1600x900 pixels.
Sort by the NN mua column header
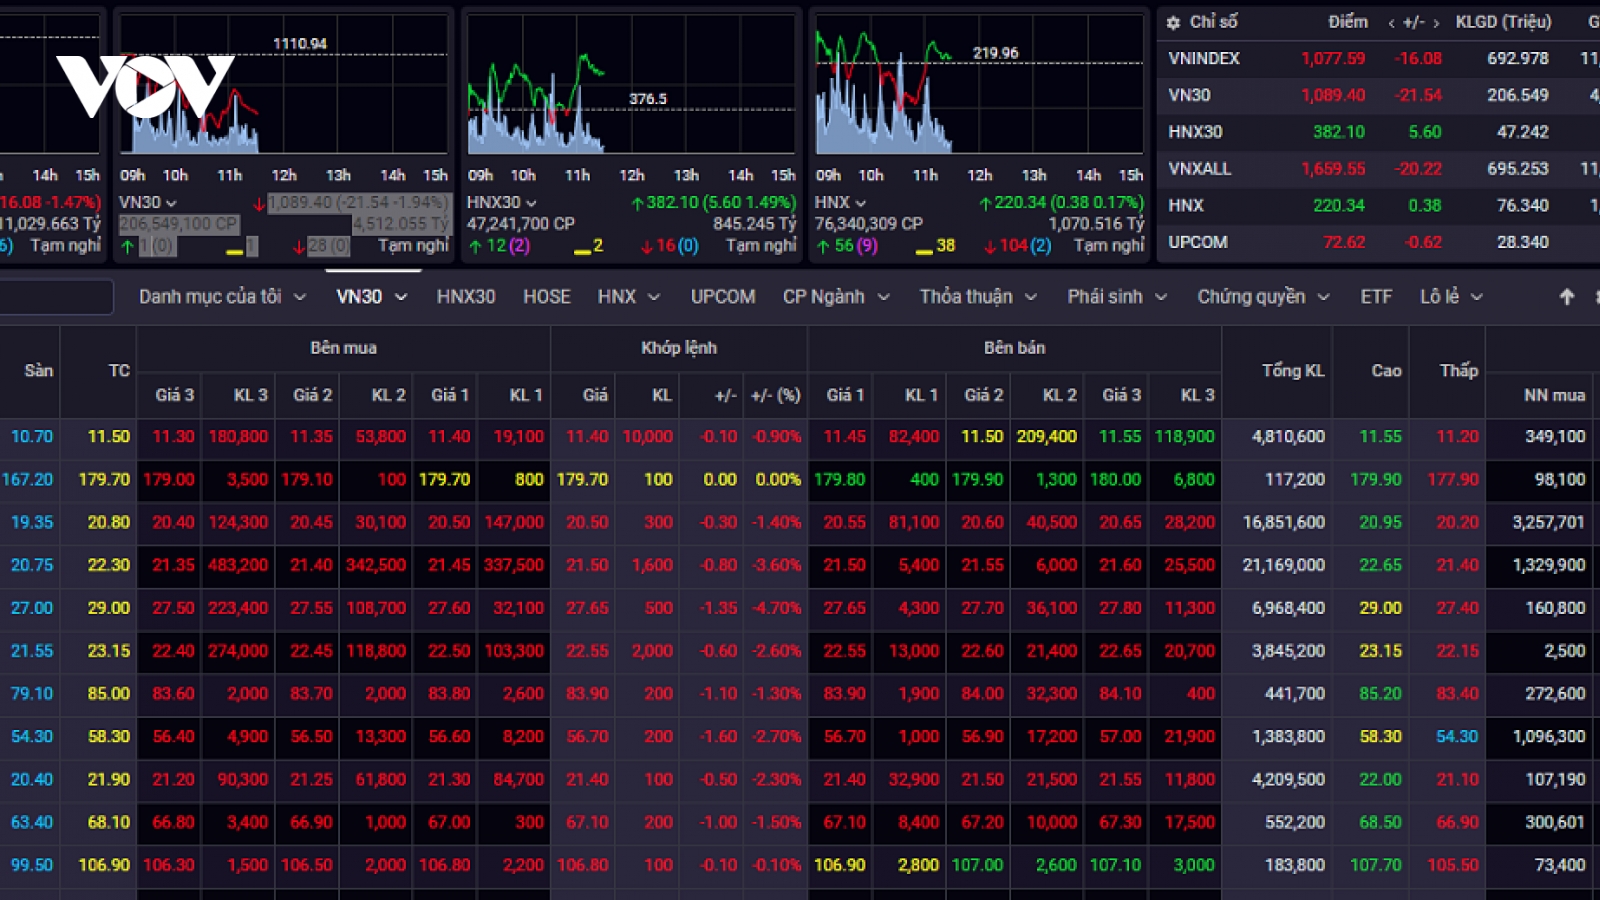tap(1554, 395)
